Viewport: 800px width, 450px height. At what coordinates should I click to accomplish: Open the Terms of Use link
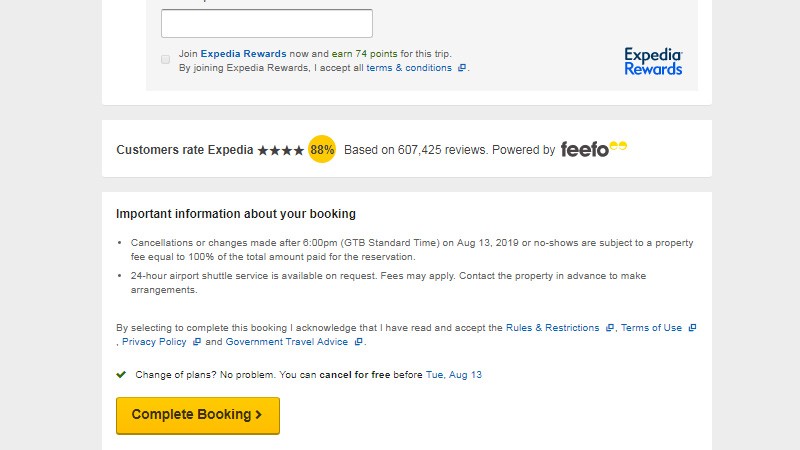[x=651, y=328]
